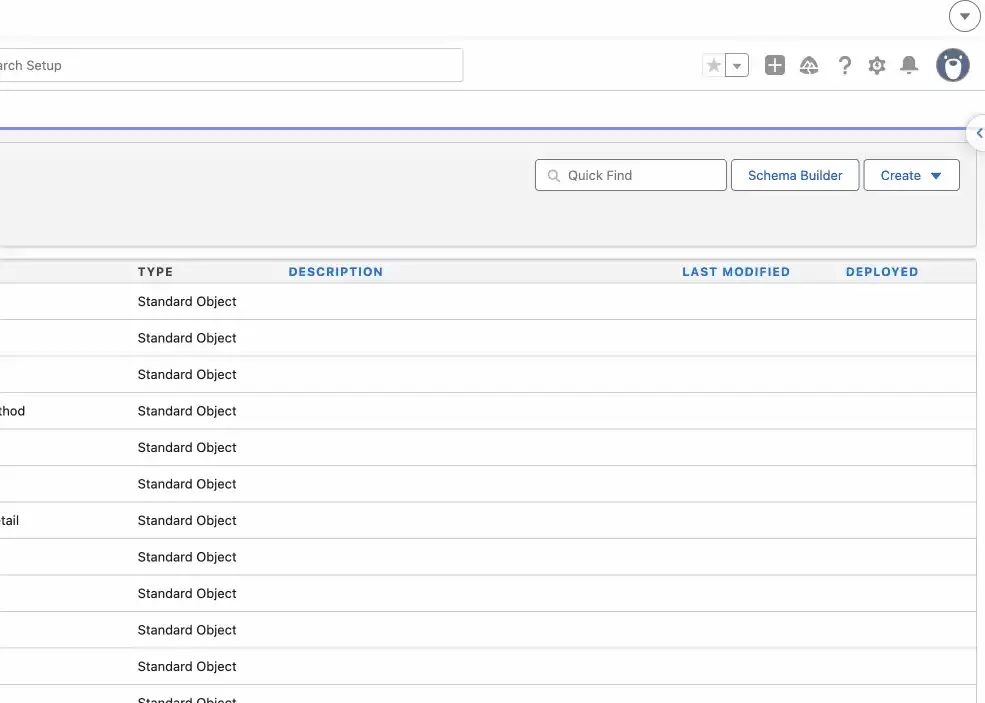Open the object row ending in "thod"
The image size is (985, 703).
point(13,411)
